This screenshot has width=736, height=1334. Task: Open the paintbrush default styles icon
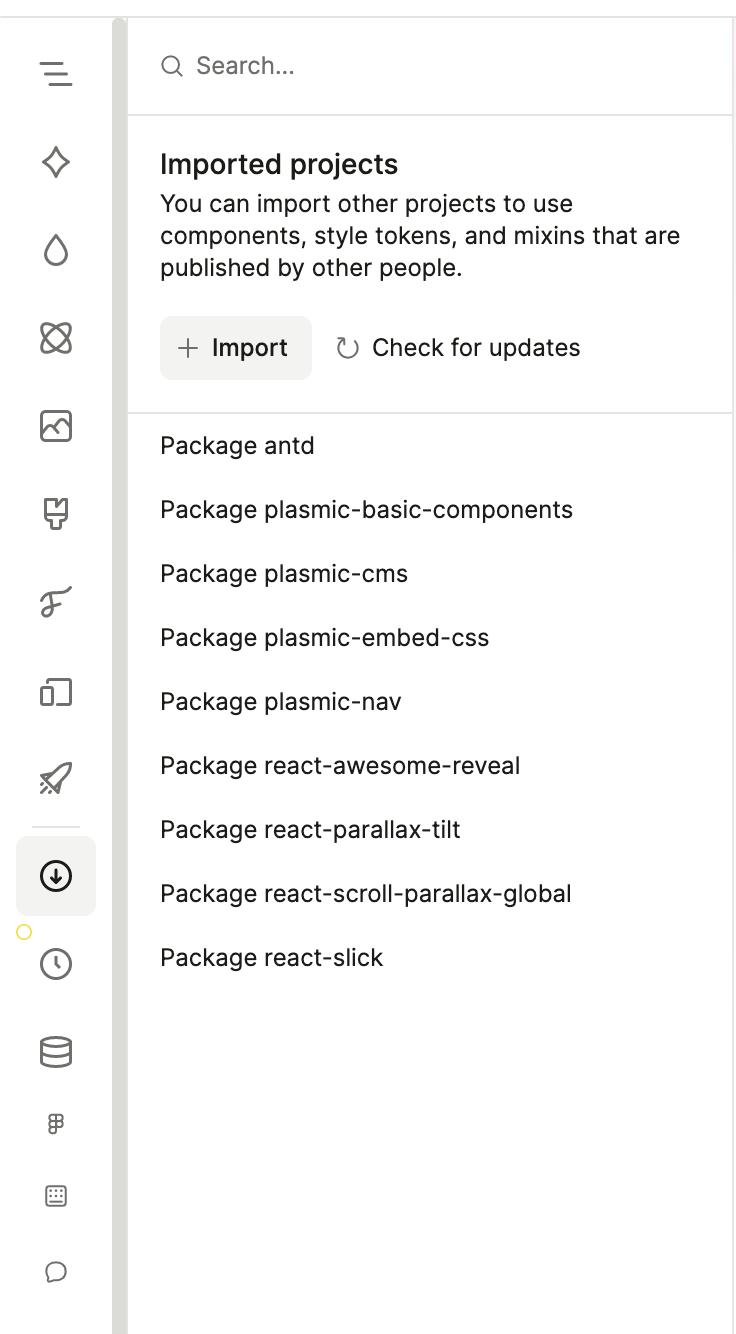(56, 515)
